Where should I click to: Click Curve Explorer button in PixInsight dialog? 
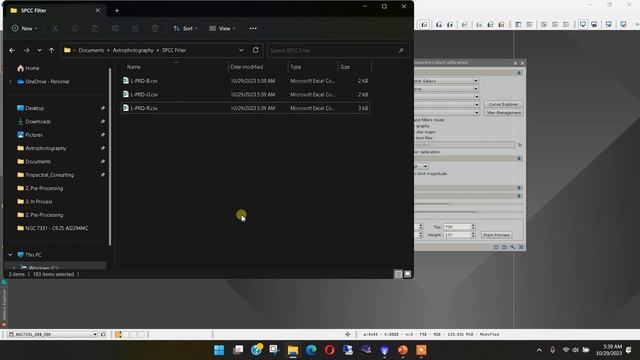(503, 104)
